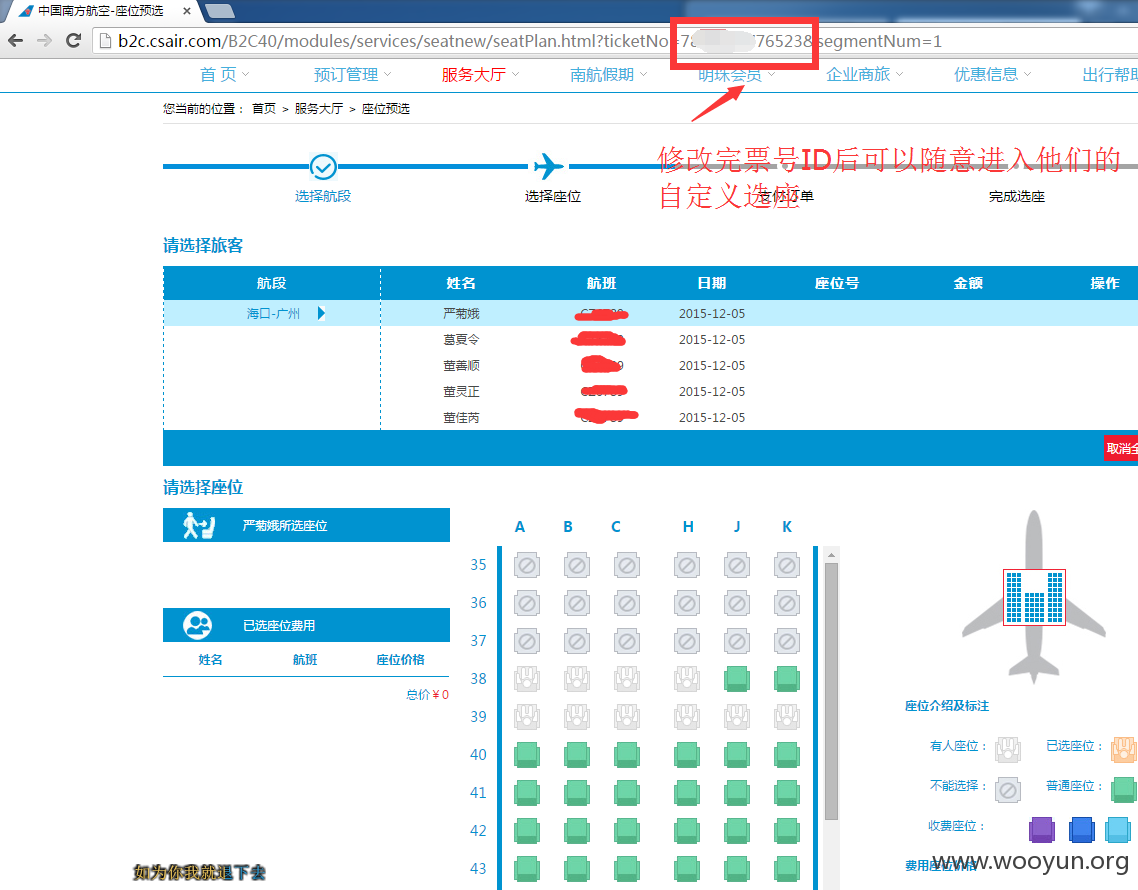This screenshot has height=890, width=1138.
Task: Pick green seat 38J
Action: click(737, 679)
